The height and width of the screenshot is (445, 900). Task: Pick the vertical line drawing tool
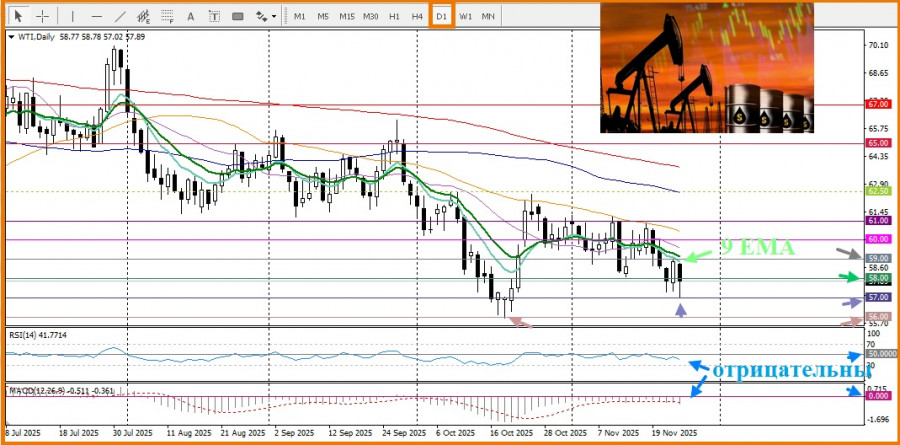point(71,16)
